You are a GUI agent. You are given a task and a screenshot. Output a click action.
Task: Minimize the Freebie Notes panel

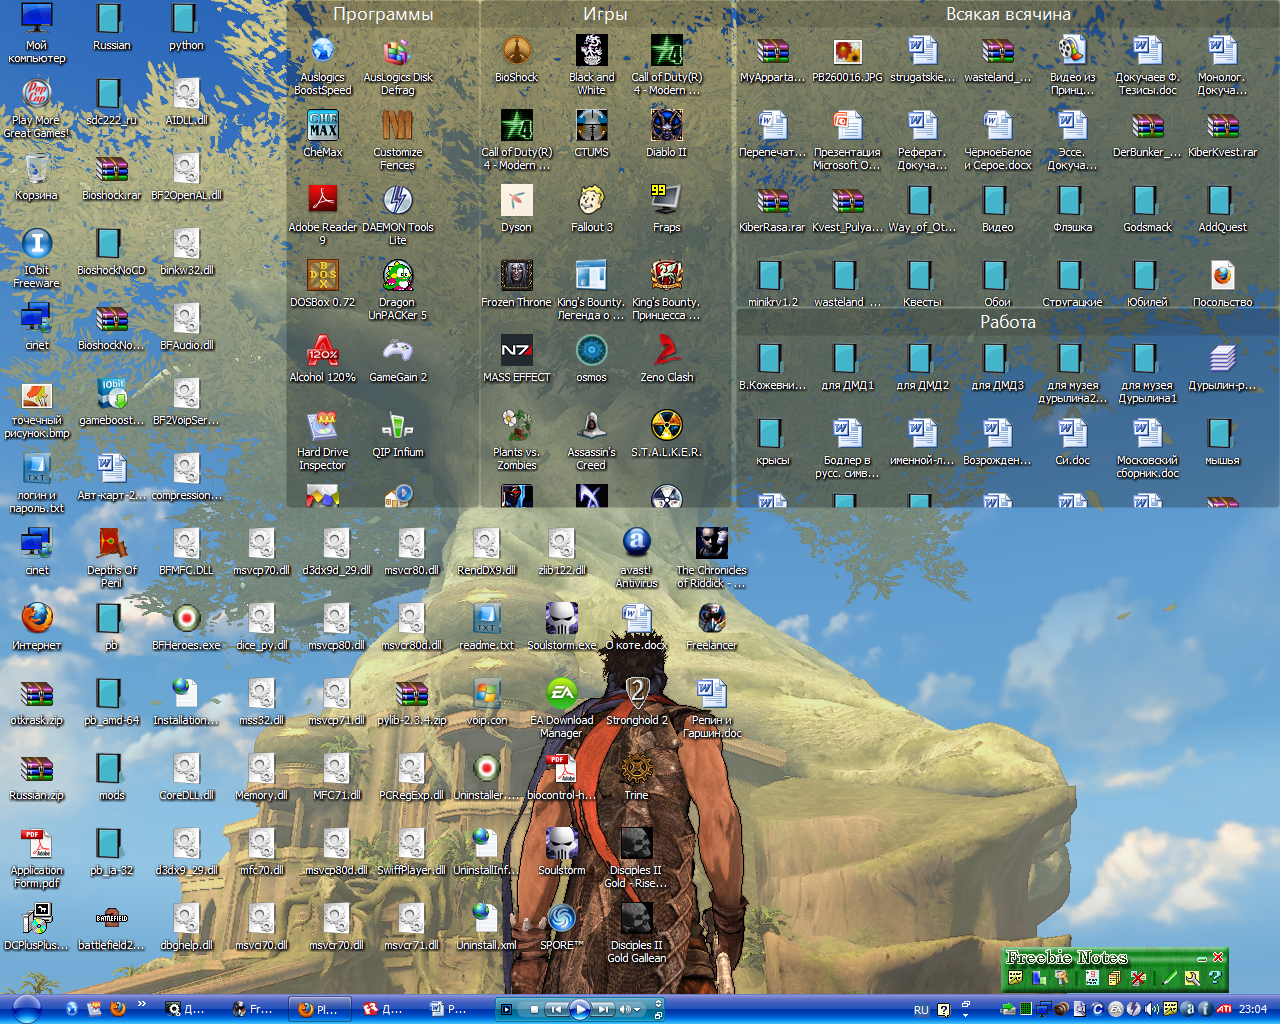(1203, 958)
